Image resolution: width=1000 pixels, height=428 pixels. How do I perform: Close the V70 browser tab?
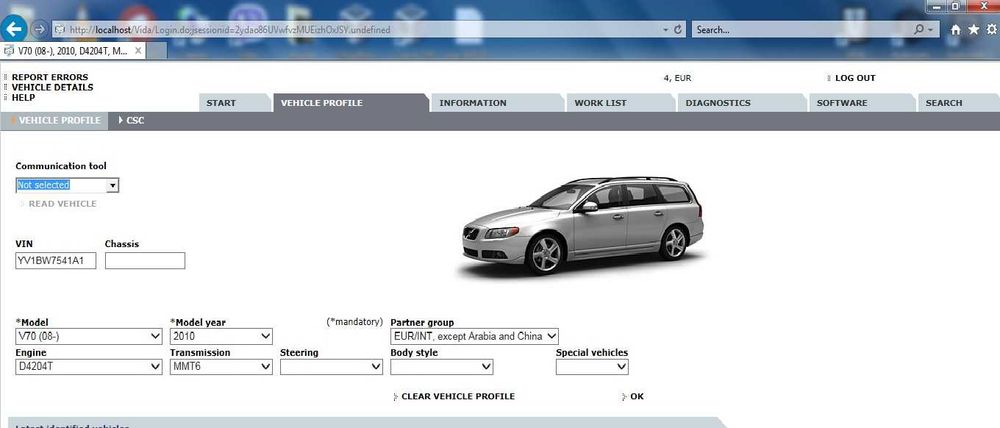138,50
